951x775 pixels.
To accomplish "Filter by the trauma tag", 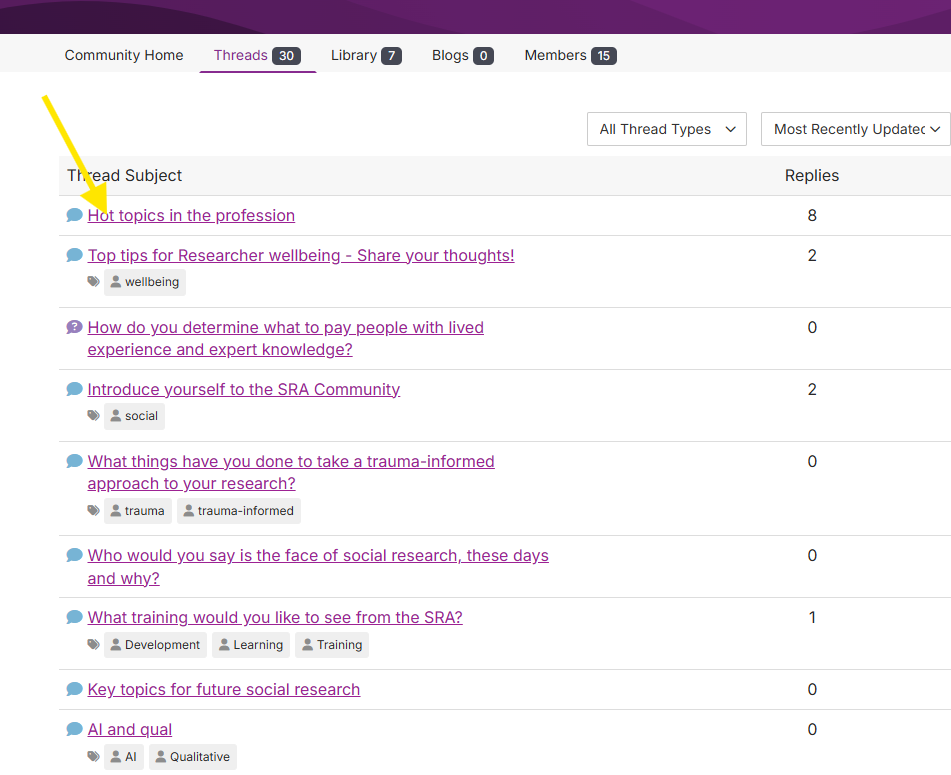I will coord(138,511).
